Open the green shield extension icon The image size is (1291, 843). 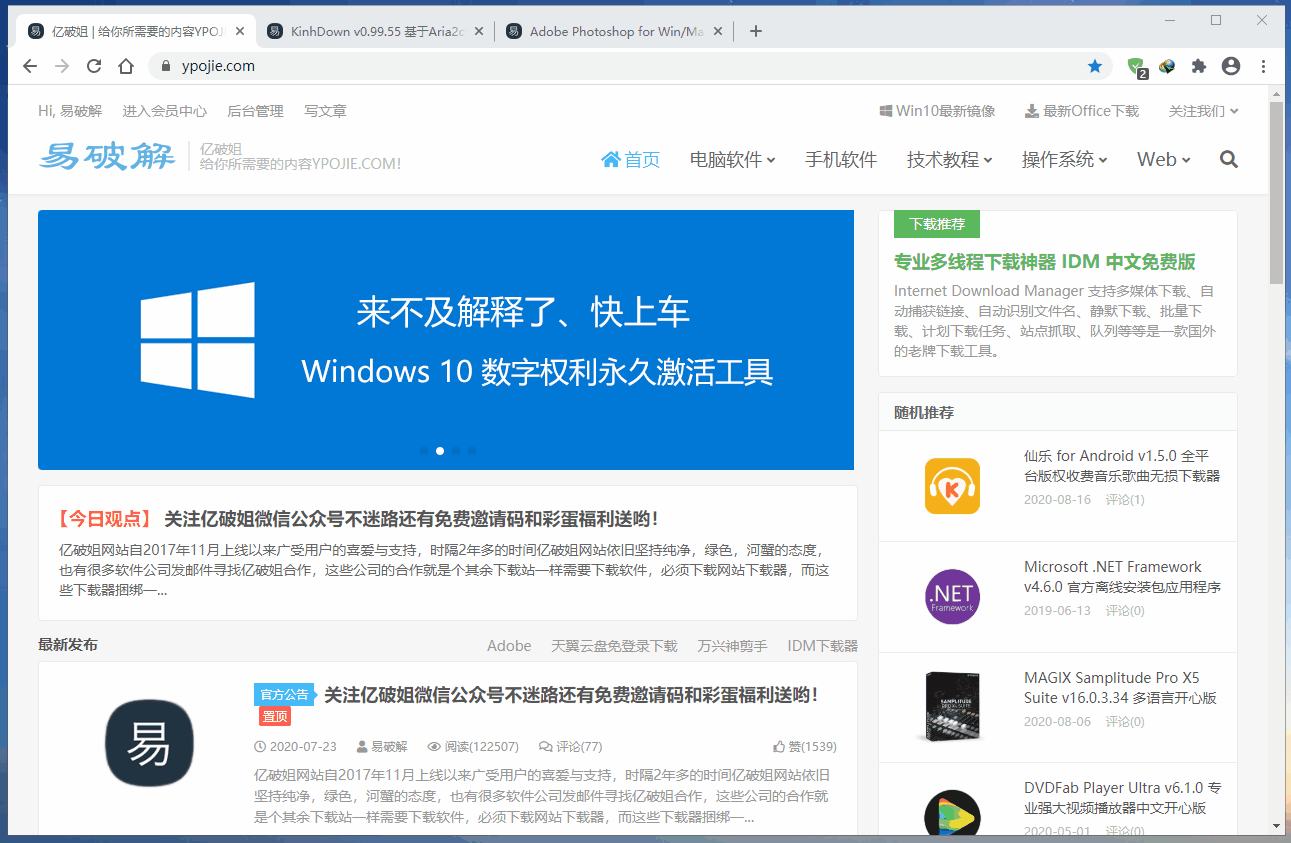click(x=1136, y=67)
